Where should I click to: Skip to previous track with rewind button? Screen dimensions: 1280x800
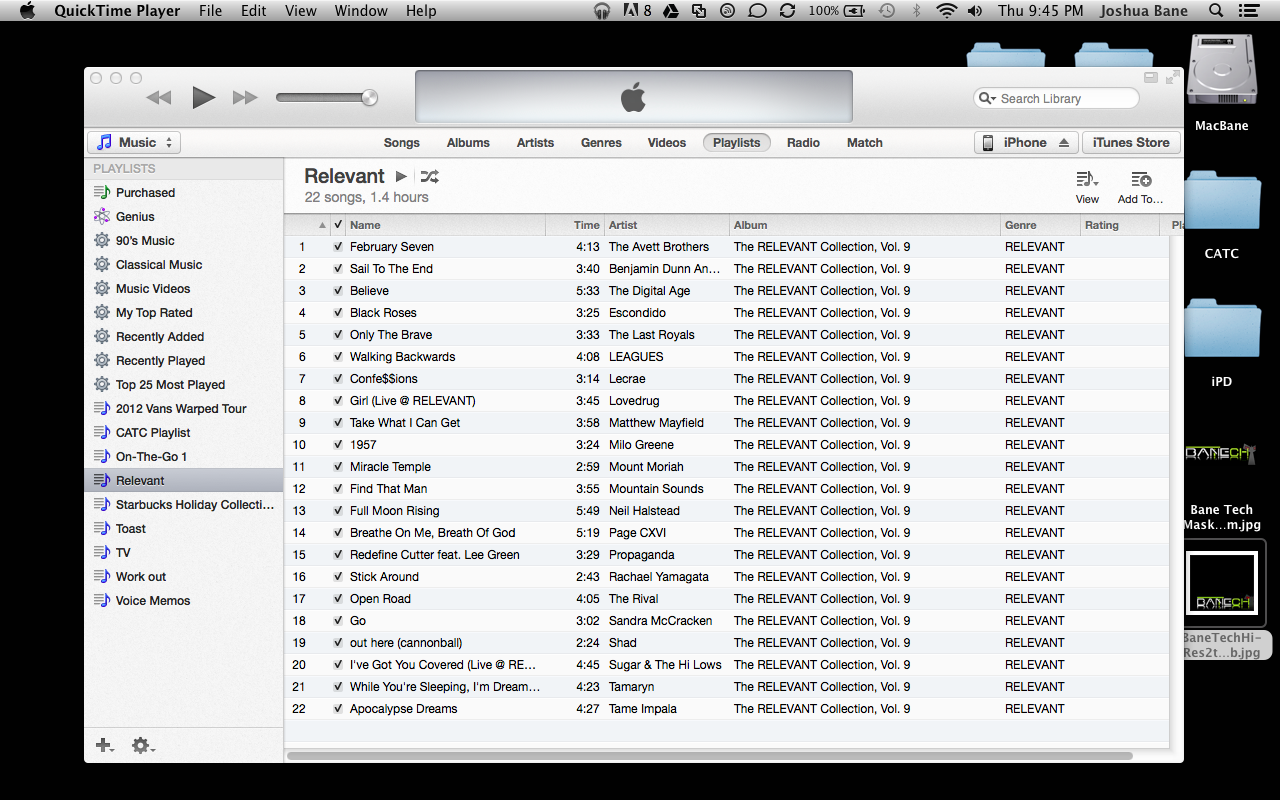(159, 98)
